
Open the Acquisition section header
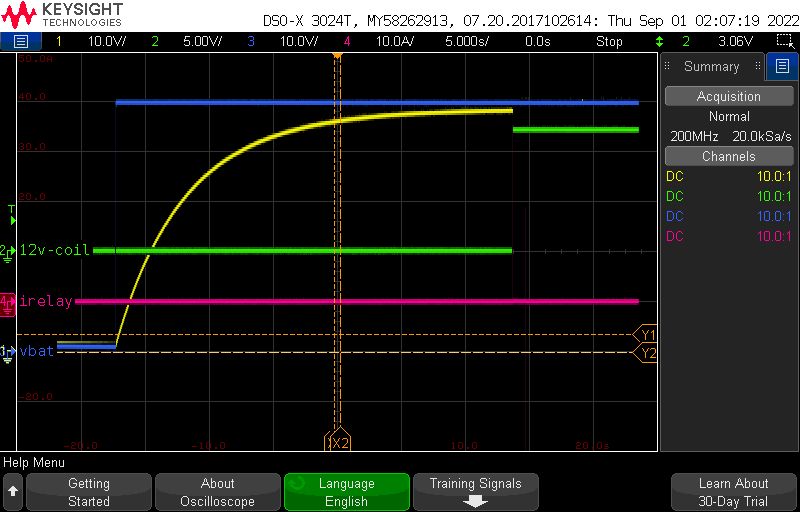[729, 96]
